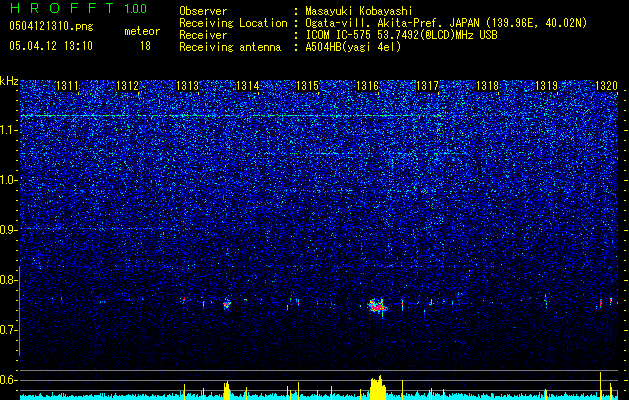Viewport: 629px width, 400px height.
Task: Click the antenna A504HB(yagi 4el) text
Action: coord(353,47)
